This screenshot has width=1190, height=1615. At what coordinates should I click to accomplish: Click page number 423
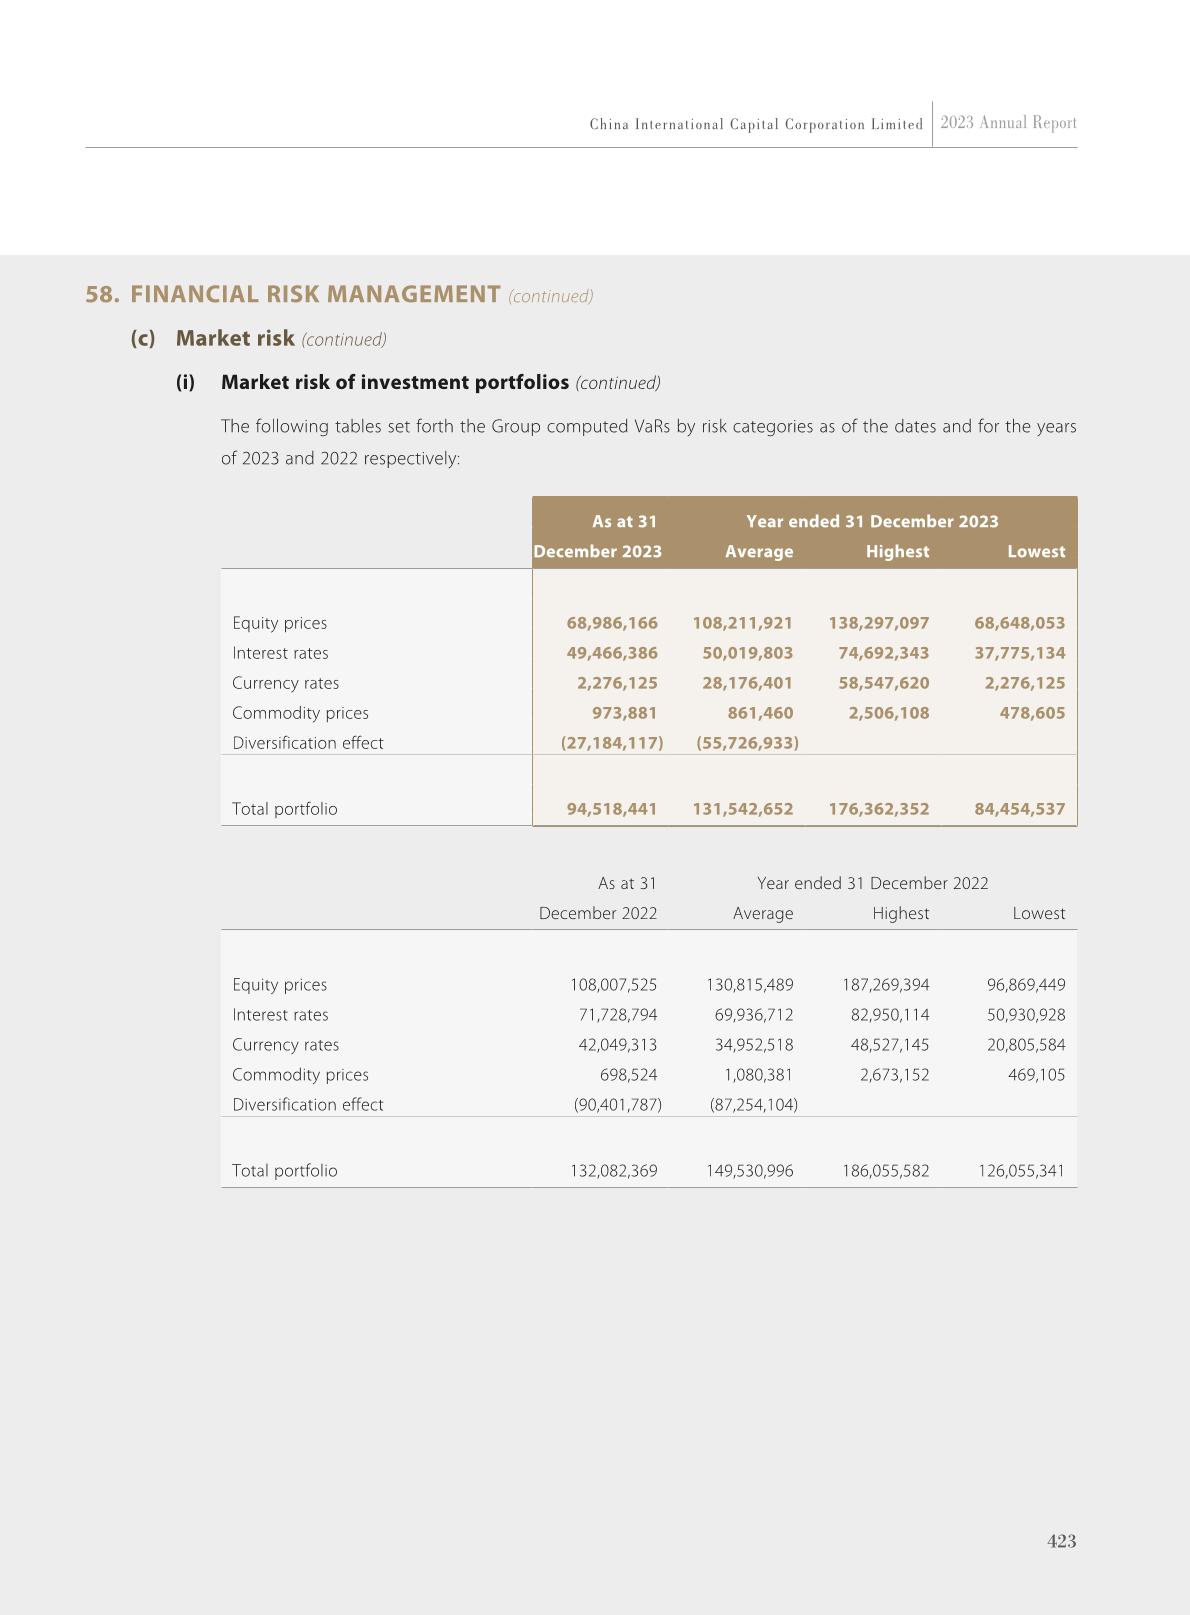1061,1541
